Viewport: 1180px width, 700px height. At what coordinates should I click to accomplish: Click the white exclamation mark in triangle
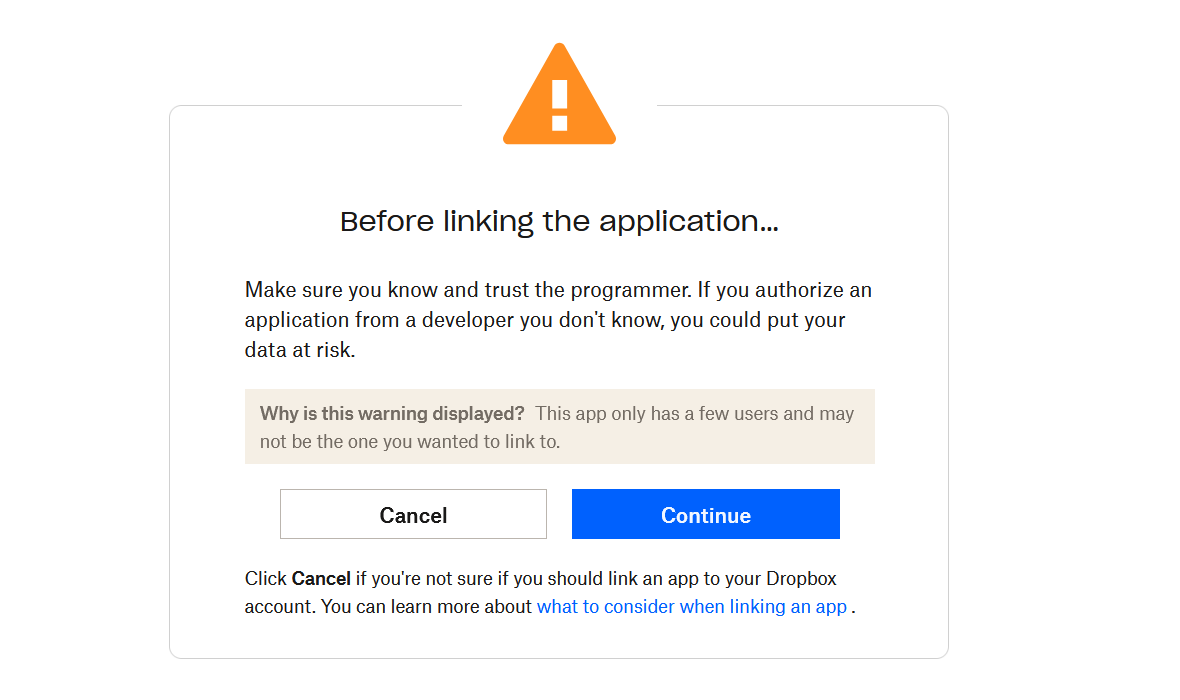click(x=559, y=105)
